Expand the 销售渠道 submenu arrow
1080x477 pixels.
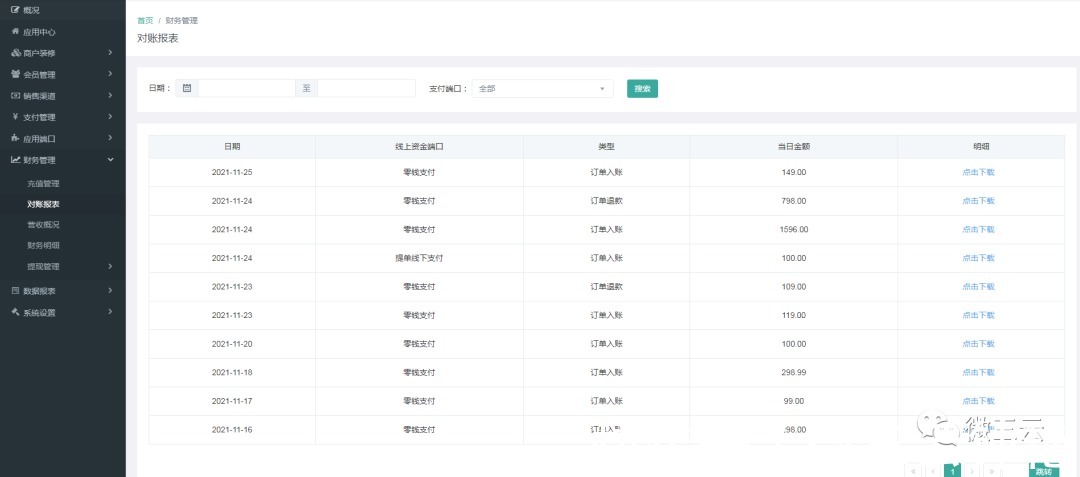point(110,96)
